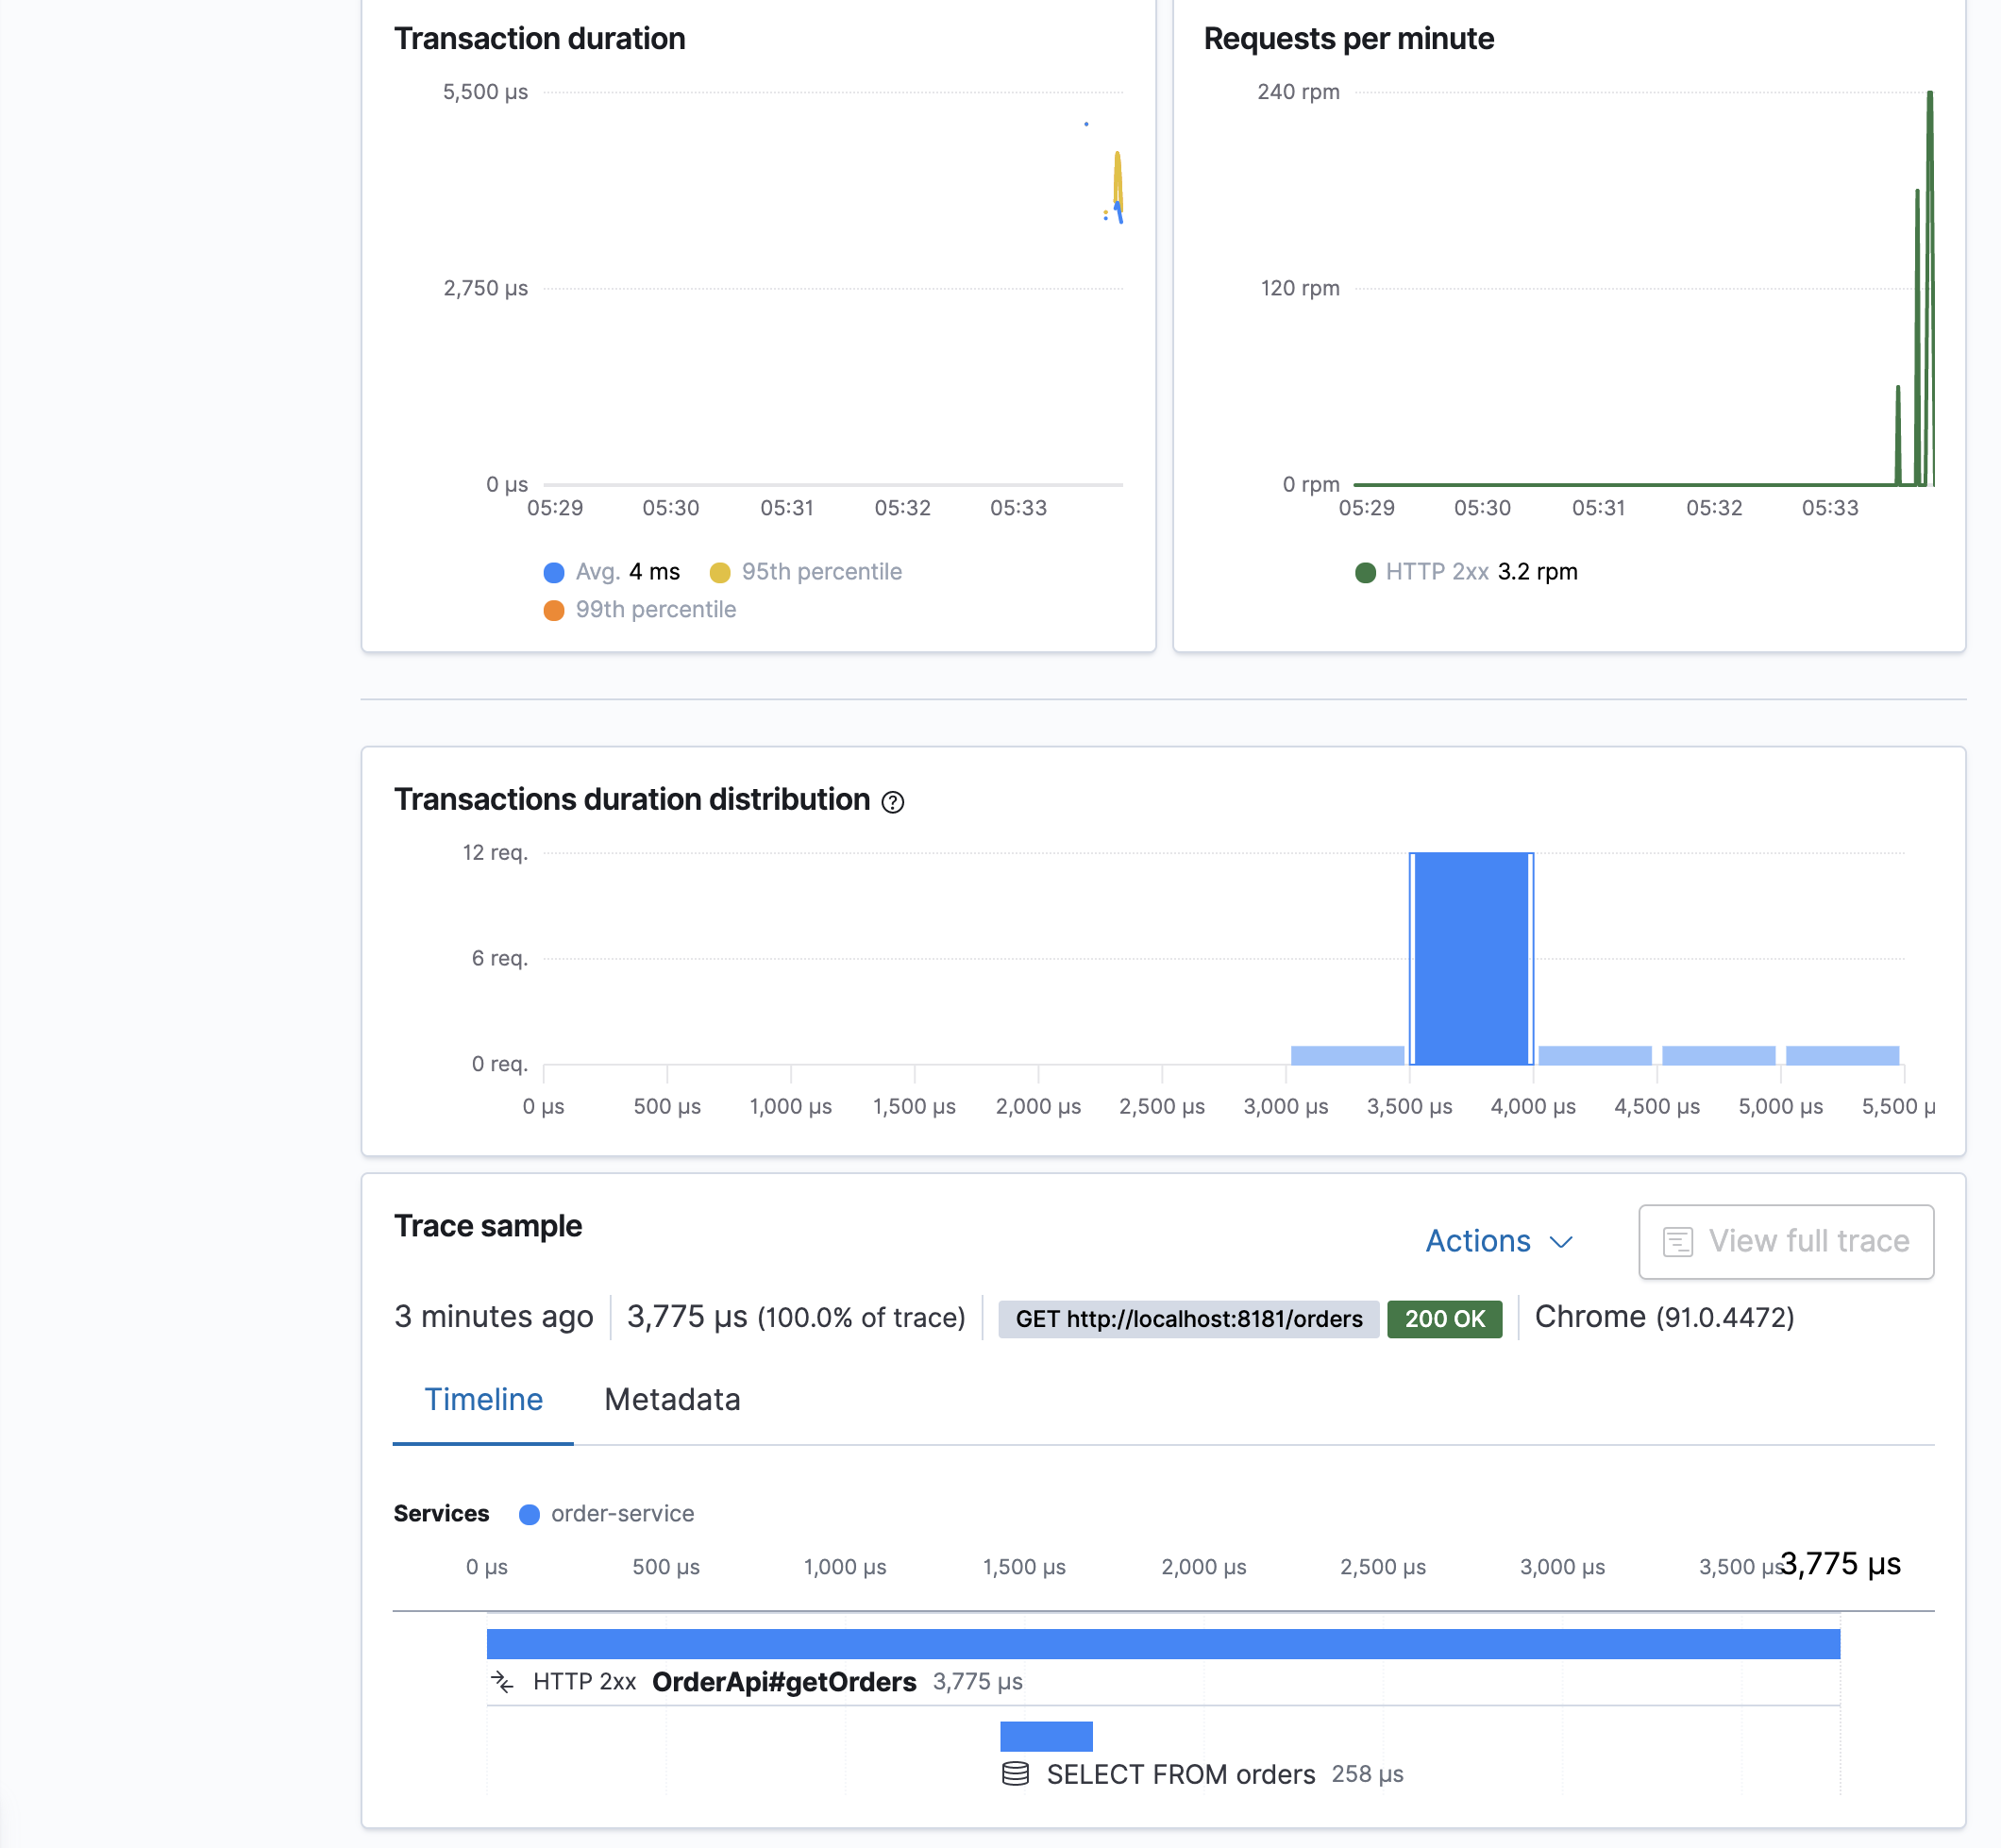Select the Timeline tab
The height and width of the screenshot is (1848, 2001).
pos(483,1399)
